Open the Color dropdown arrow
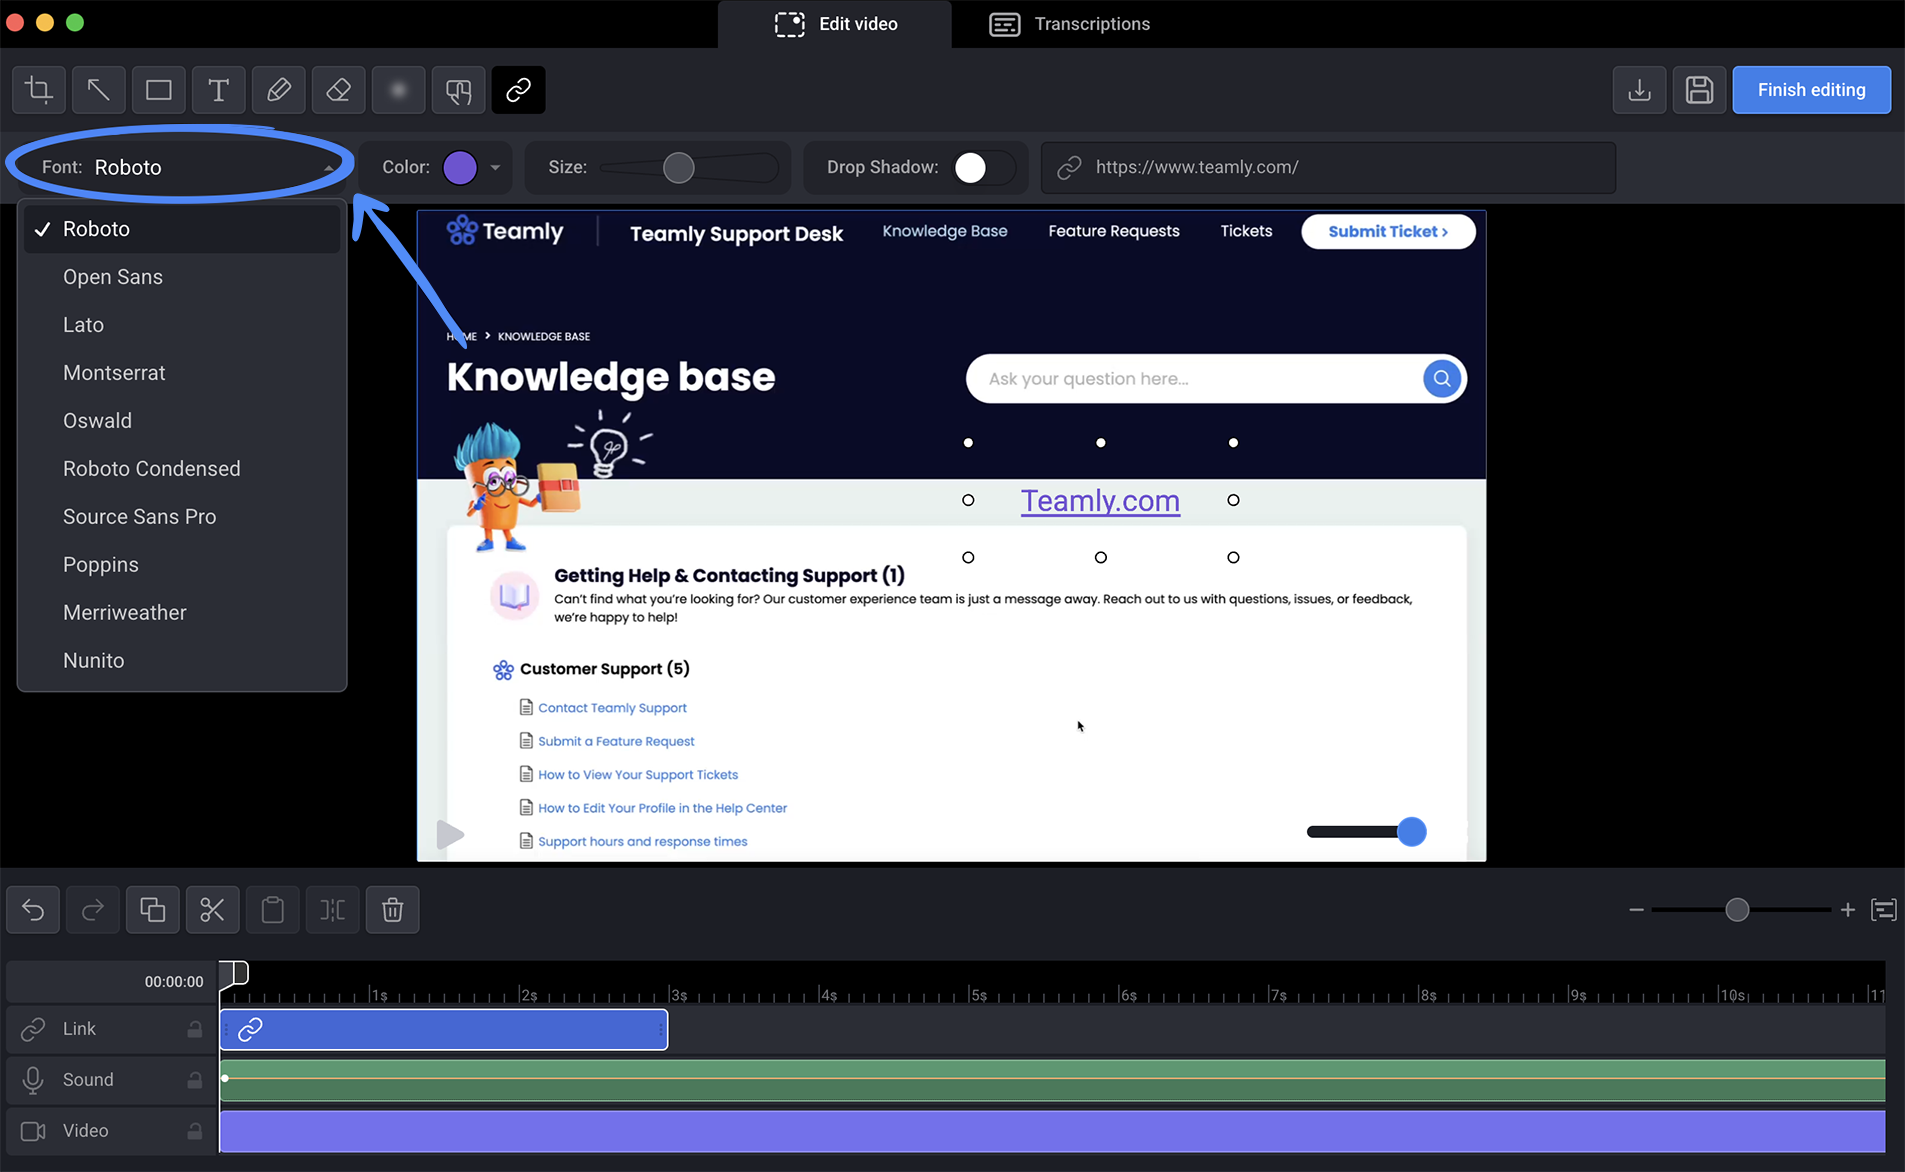Viewport: 1905px width, 1172px height. [495, 168]
